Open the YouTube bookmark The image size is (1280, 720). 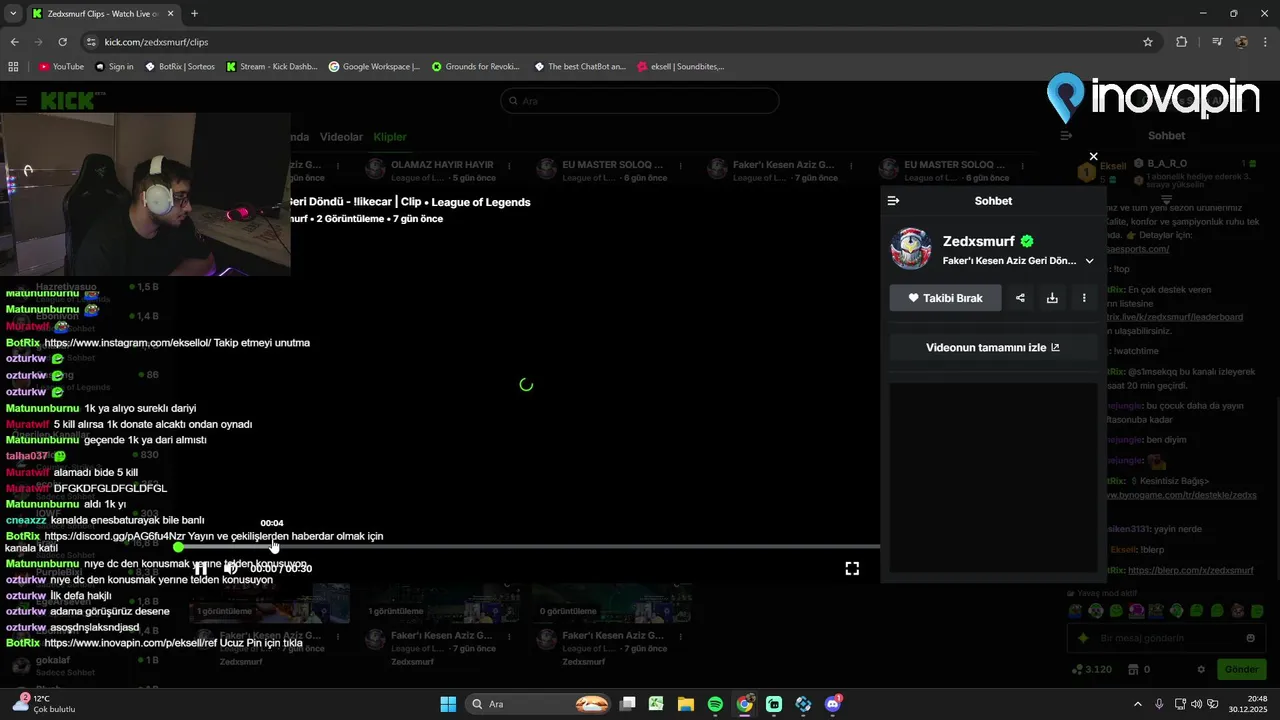click(x=61, y=67)
